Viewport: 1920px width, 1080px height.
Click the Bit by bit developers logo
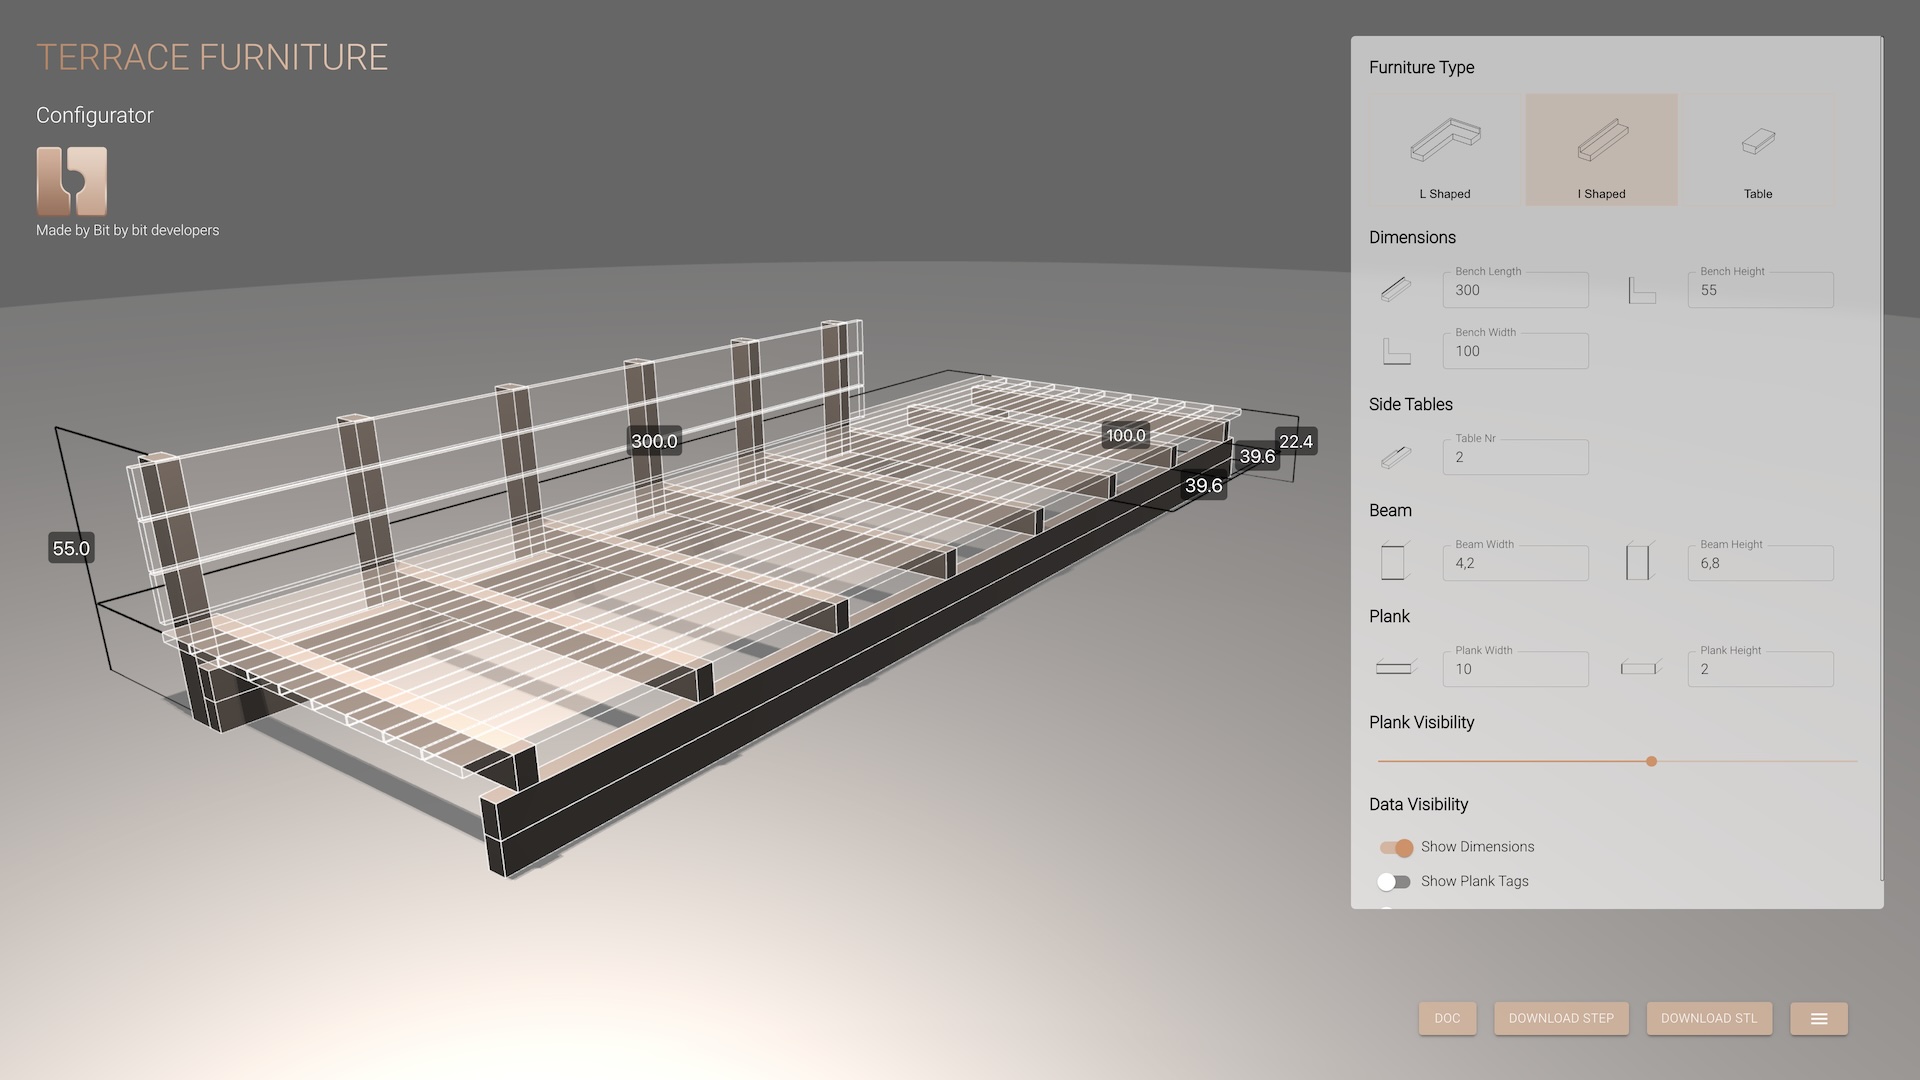click(72, 181)
